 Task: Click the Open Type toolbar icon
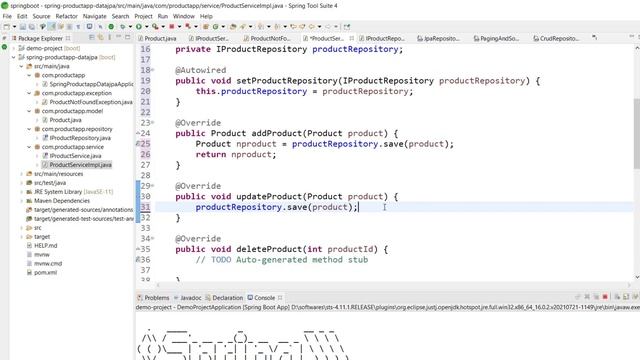[x=232, y=27]
